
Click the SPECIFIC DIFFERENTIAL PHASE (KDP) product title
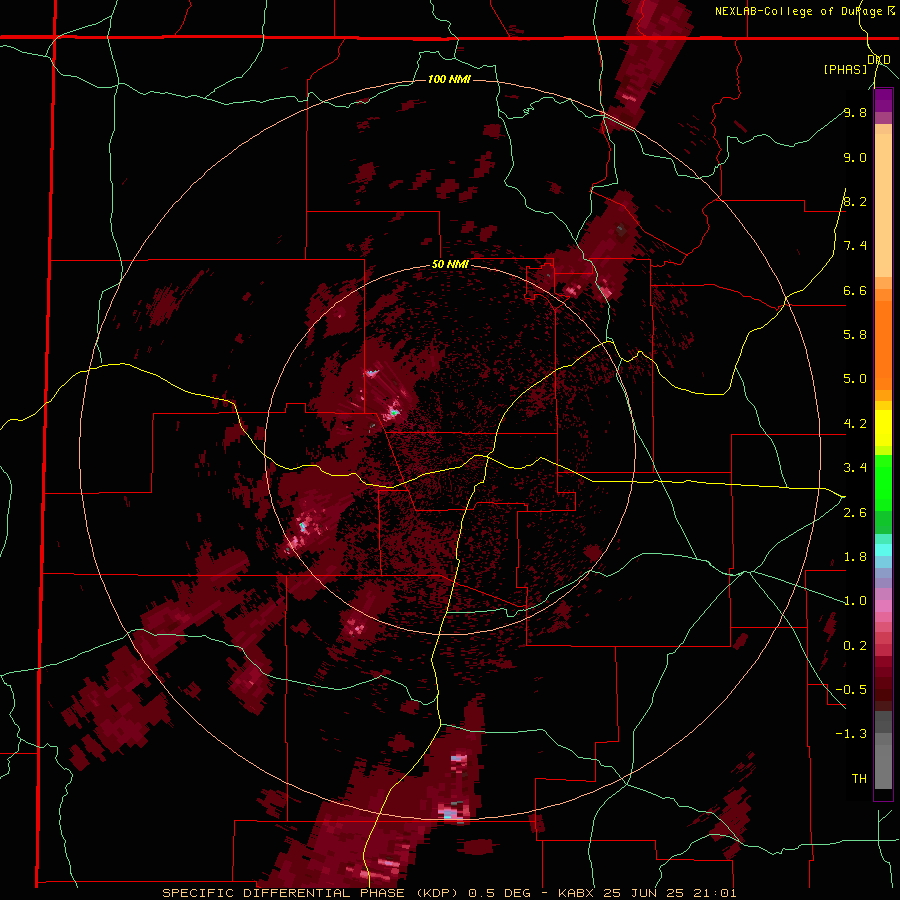coord(309,893)
